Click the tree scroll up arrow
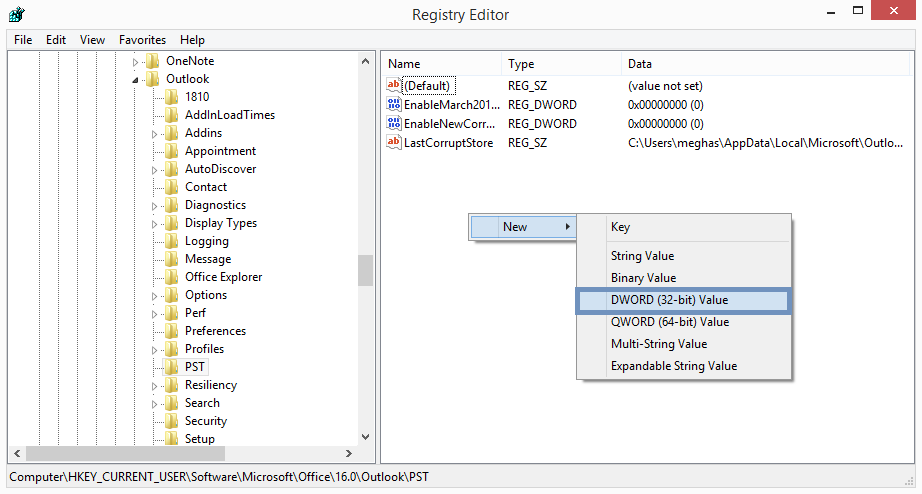 365,61
